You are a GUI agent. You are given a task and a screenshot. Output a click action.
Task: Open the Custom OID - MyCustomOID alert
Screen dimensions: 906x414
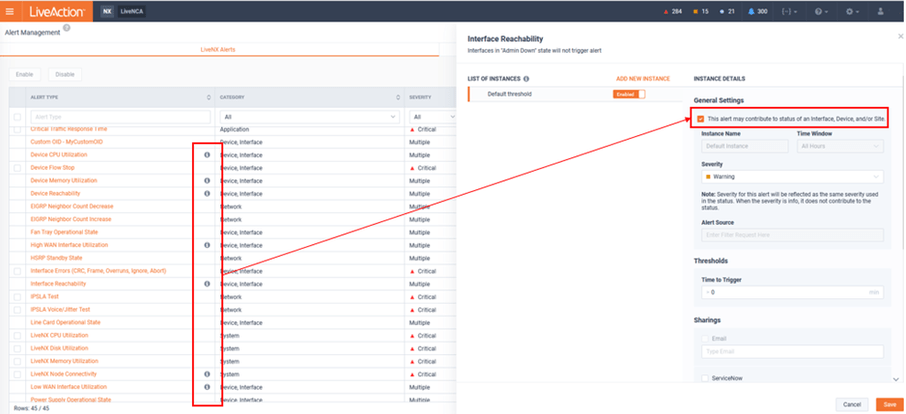[66, 142]
